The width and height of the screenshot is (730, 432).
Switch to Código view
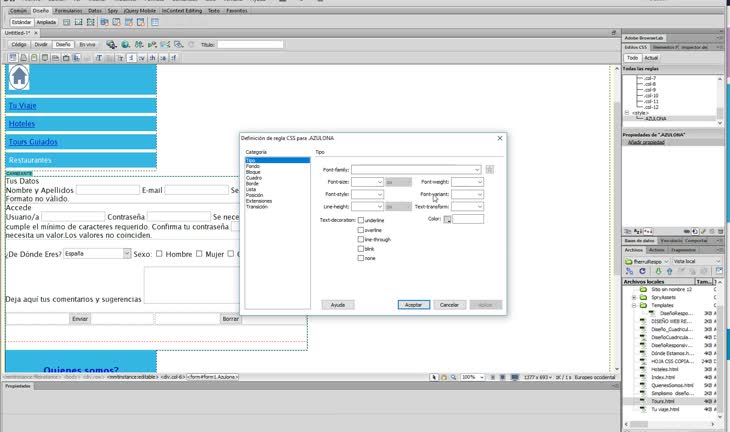[19, 45]
